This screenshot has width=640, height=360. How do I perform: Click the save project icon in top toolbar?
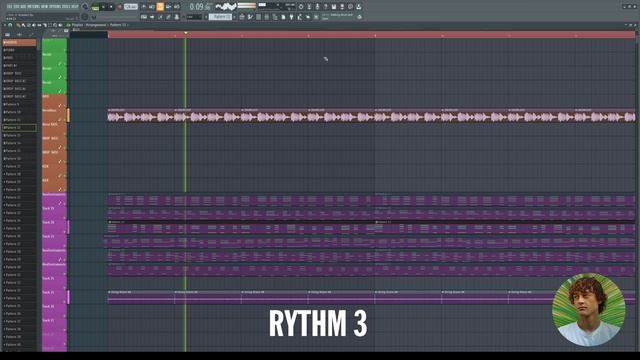click(333, 7)
